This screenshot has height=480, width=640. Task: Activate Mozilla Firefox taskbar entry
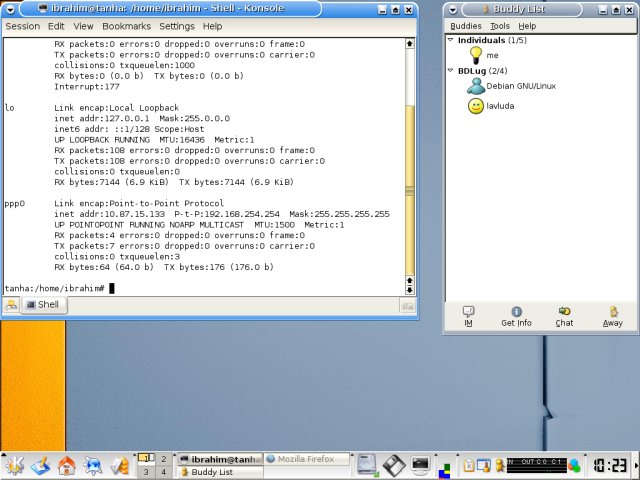tap(307, 459)
